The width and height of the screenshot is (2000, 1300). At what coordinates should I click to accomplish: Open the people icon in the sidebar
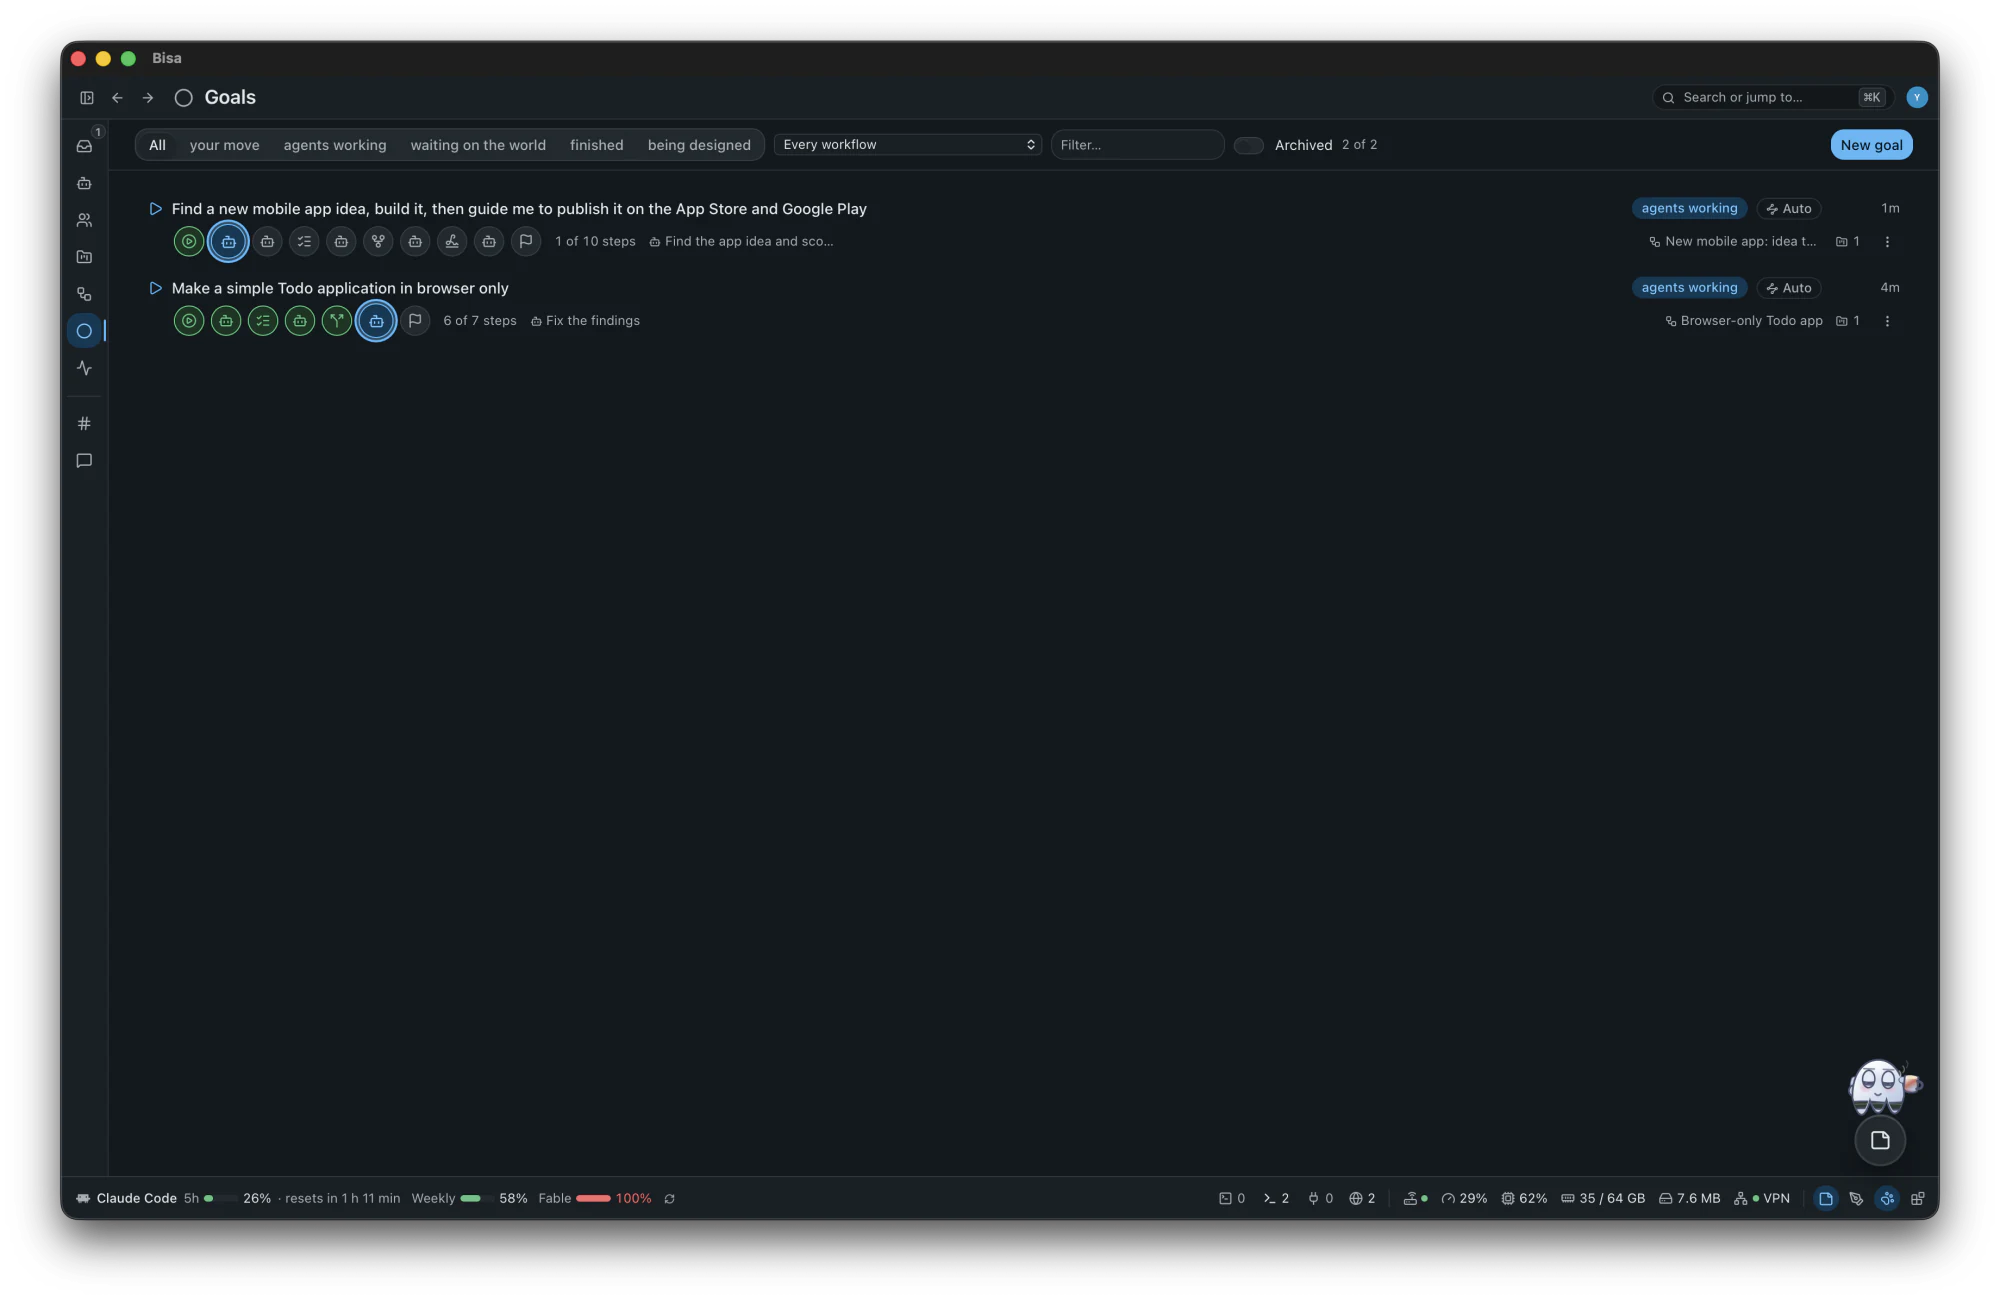[84, 220]
